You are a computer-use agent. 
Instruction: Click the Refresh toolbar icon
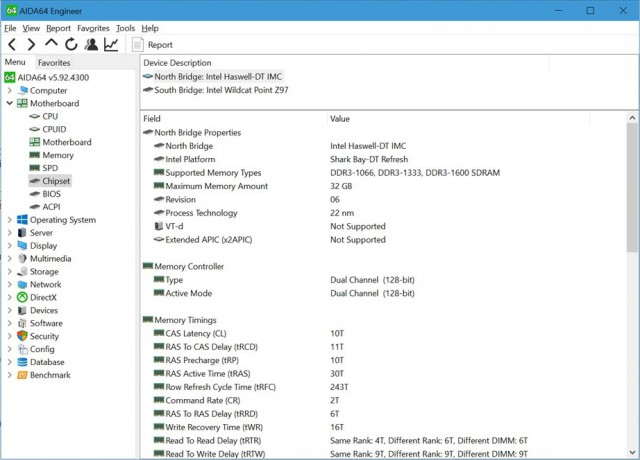point(71,44)
